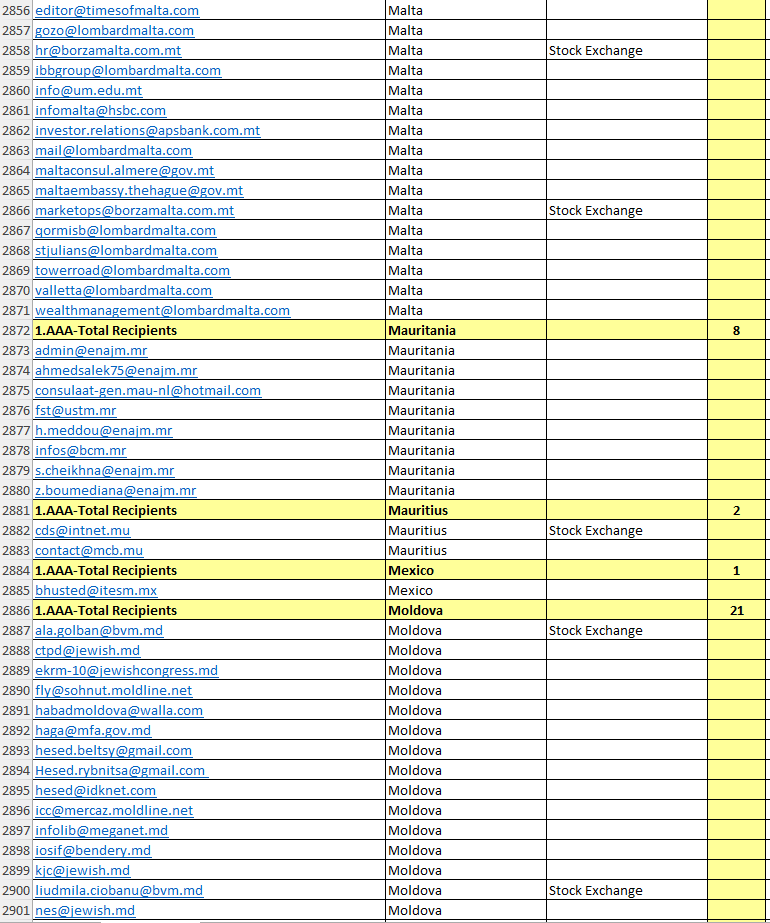Open ekrm-10@jewishcongress.md link

[x=127, y=671]
